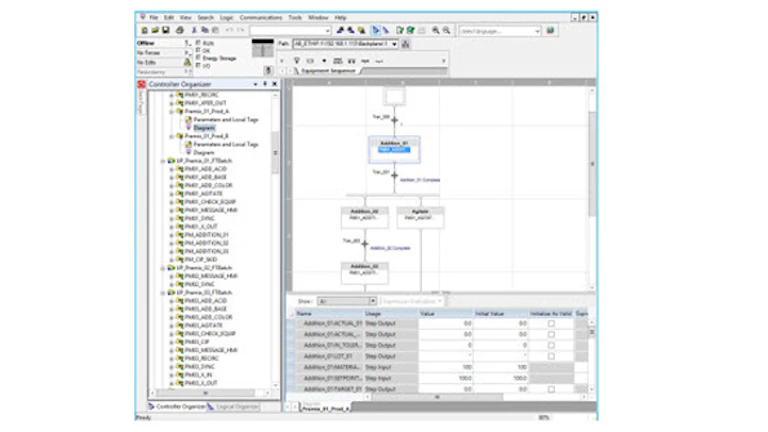Screen dimensions: 768x432
Task: Click the Zoom In magnifier icon
Action: tap(435, 30)
